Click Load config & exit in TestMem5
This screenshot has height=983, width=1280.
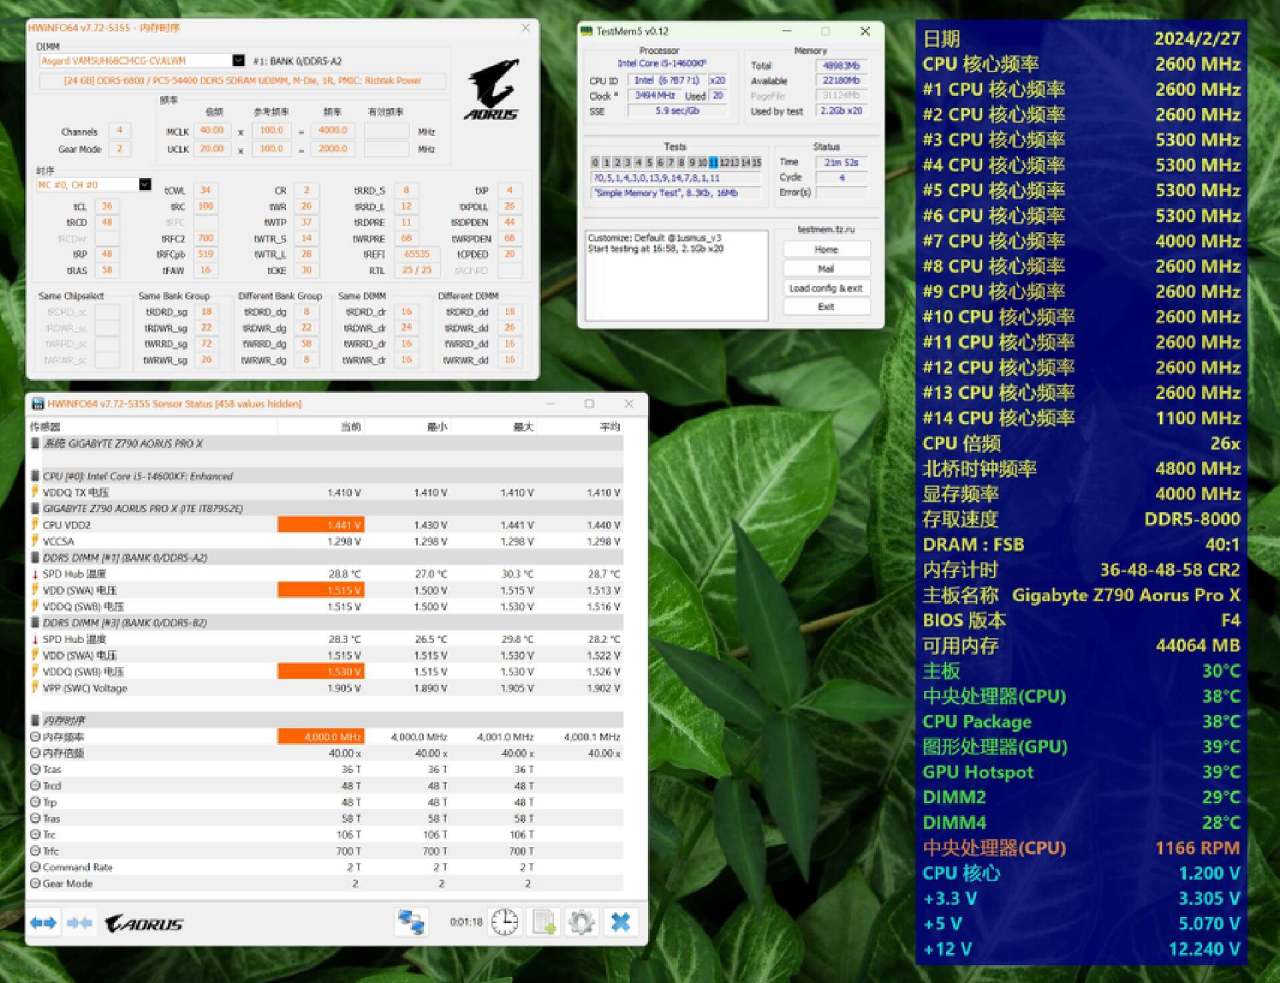(826, 288)
